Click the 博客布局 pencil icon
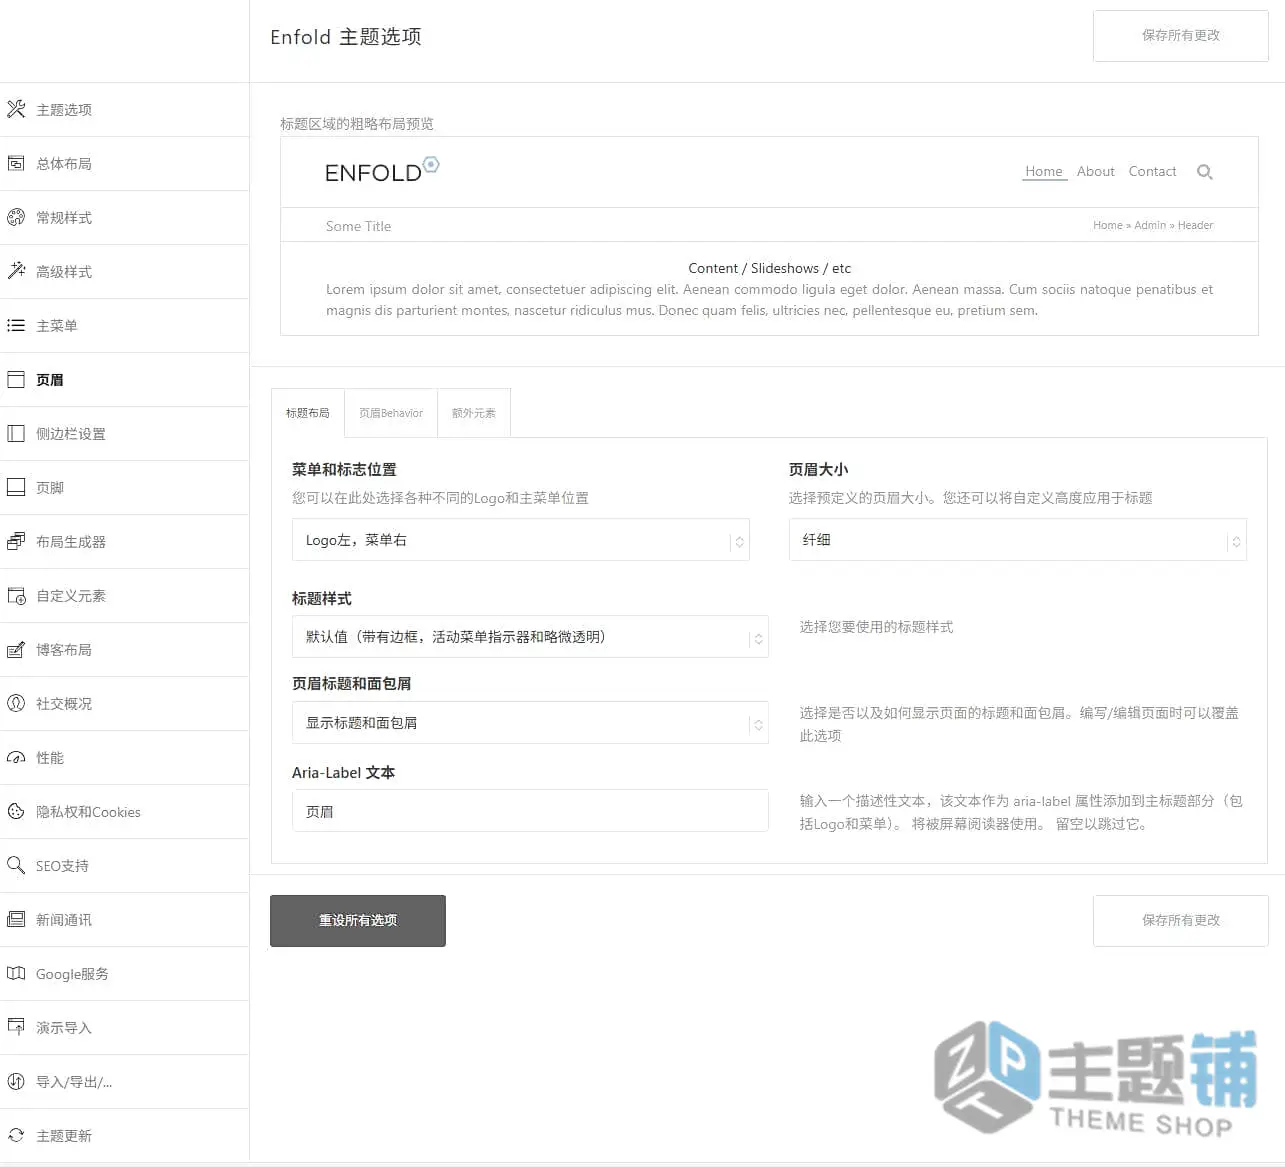 pos(16,649)
